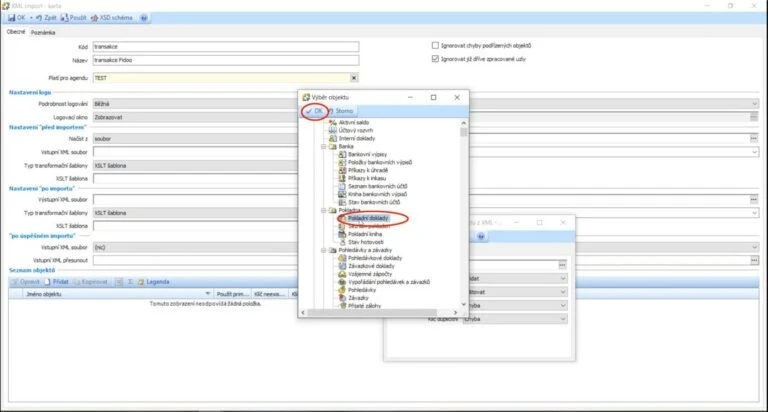Collapse the Pohledávky a závazky folder

tap(324, 250)
